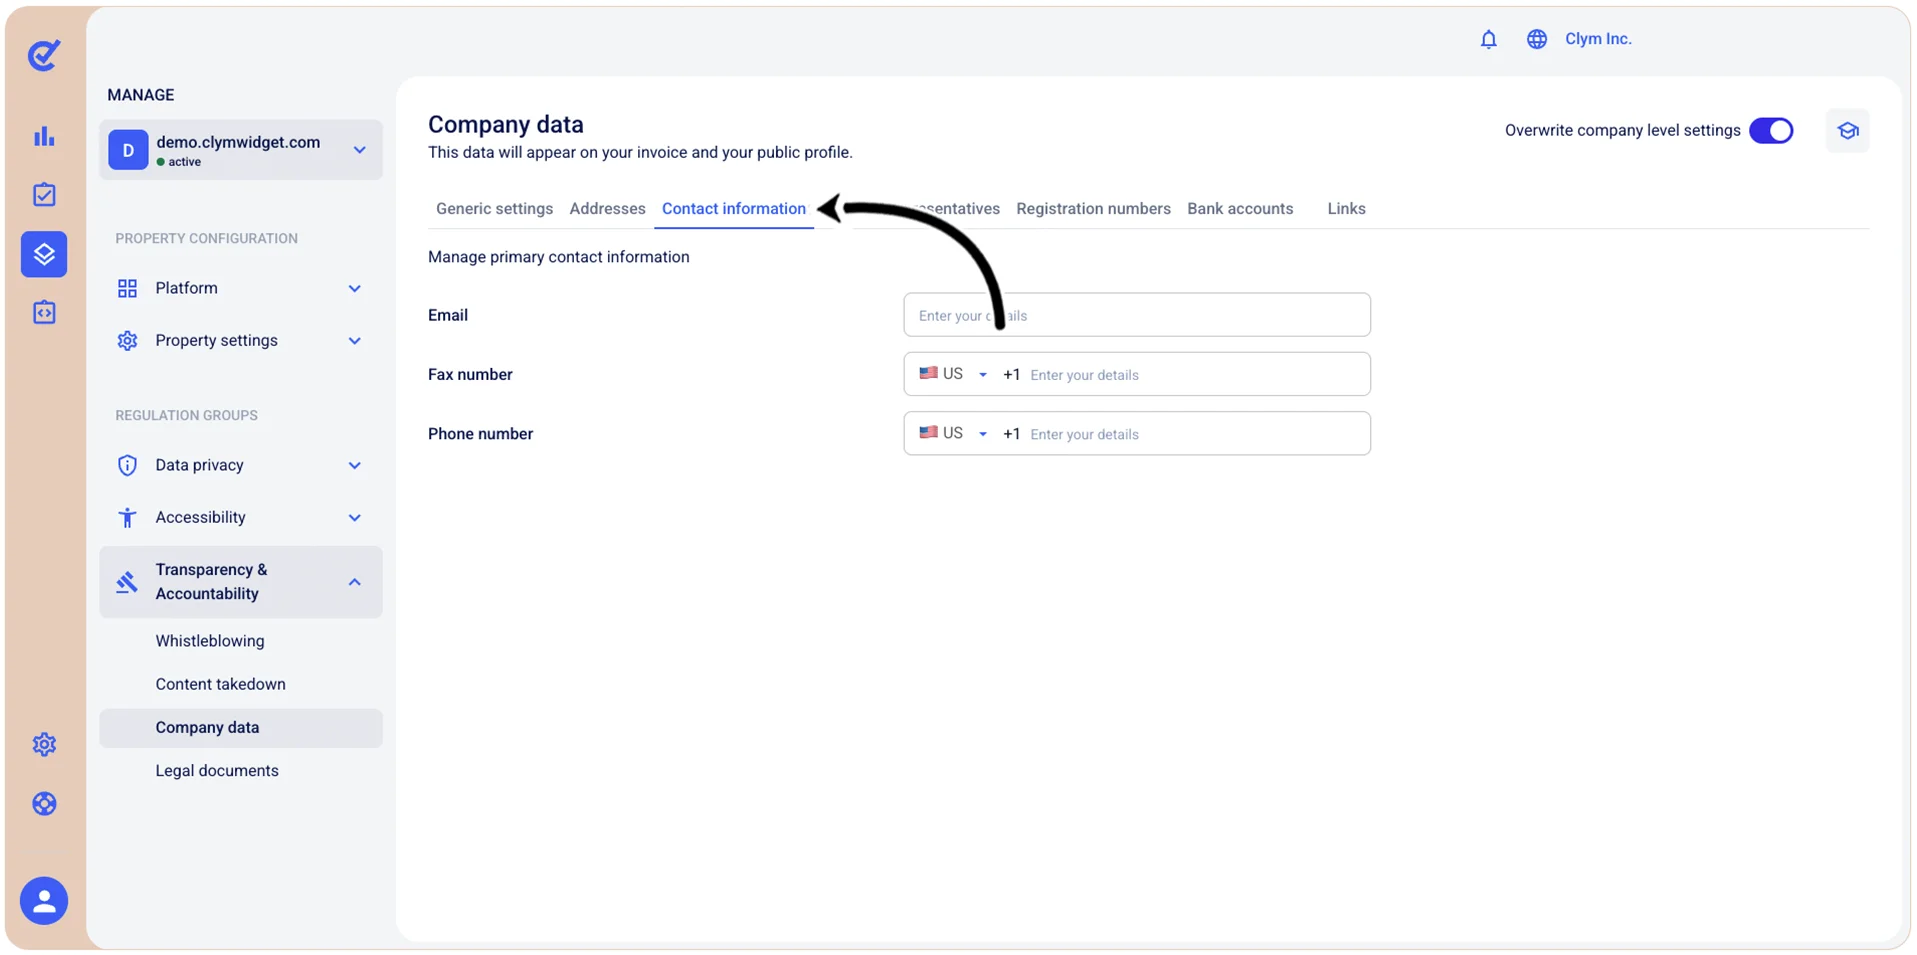
Task: Click the globe language icon
Action: coord(1537,39)
